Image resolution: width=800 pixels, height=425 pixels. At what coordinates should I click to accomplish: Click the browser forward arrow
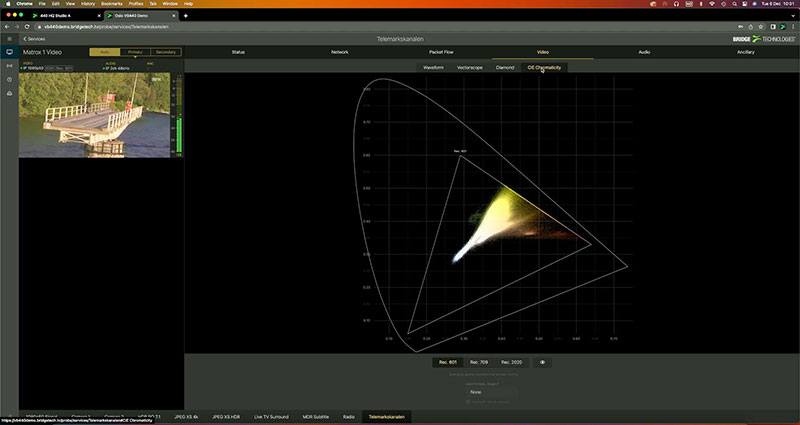(x=18, y=26)
